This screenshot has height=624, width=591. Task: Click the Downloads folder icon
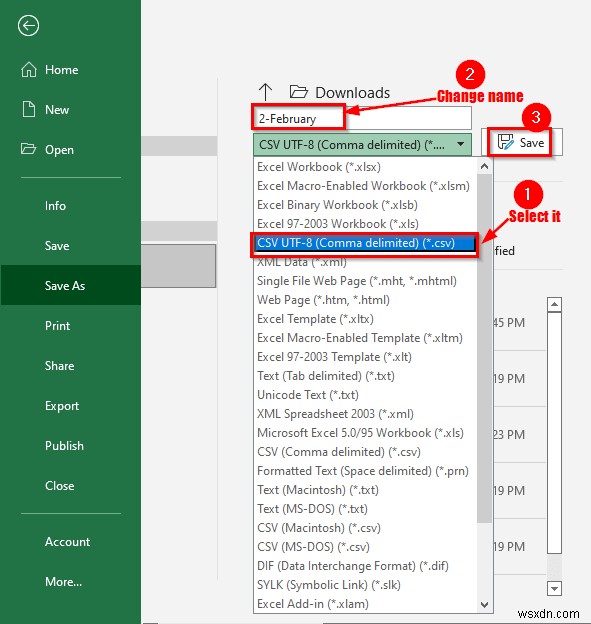pos(298,92)
